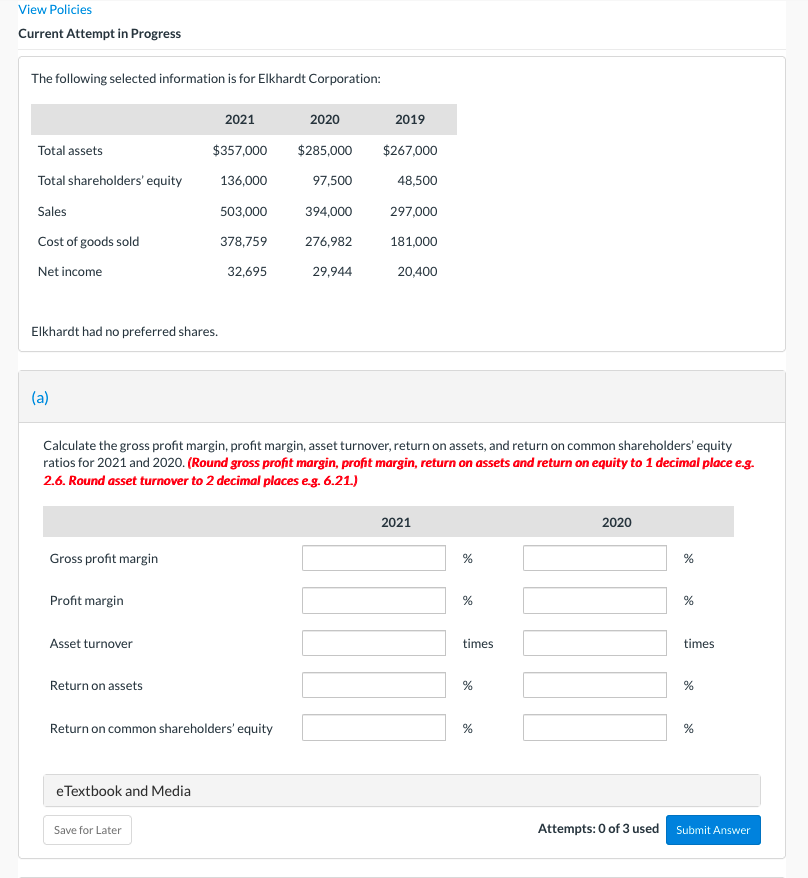The image size is (808, 878).
Task: Click the Attempts: 0 of 3 used label
Action: pyautogui.click(x=597, y=829)
